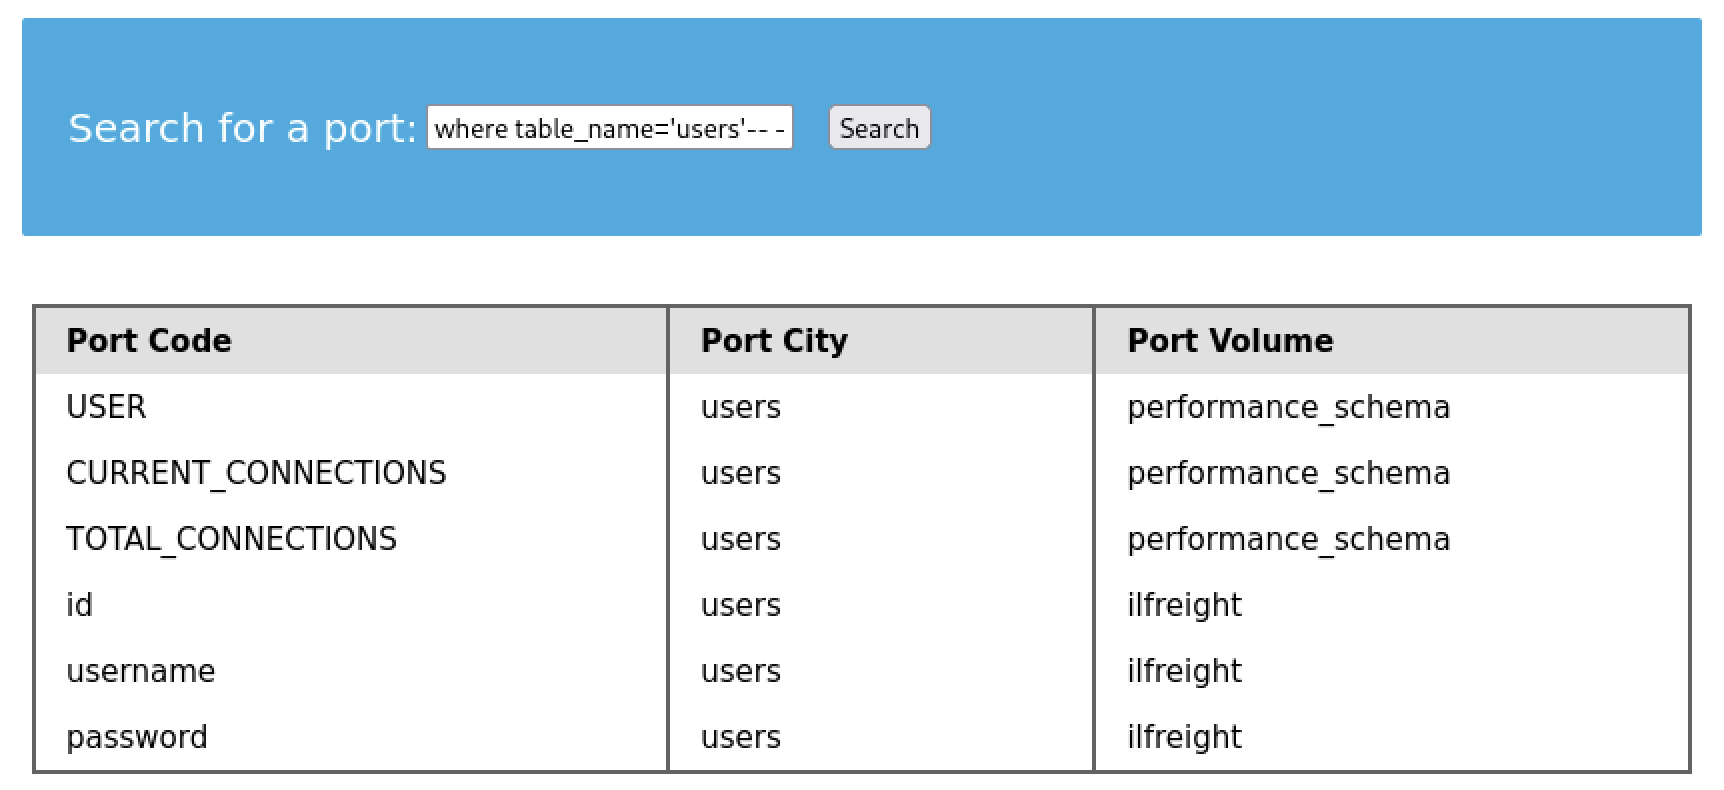Click "users" in the password row
This screenshot has width=1724, height=790.
(x=740, y=737)
